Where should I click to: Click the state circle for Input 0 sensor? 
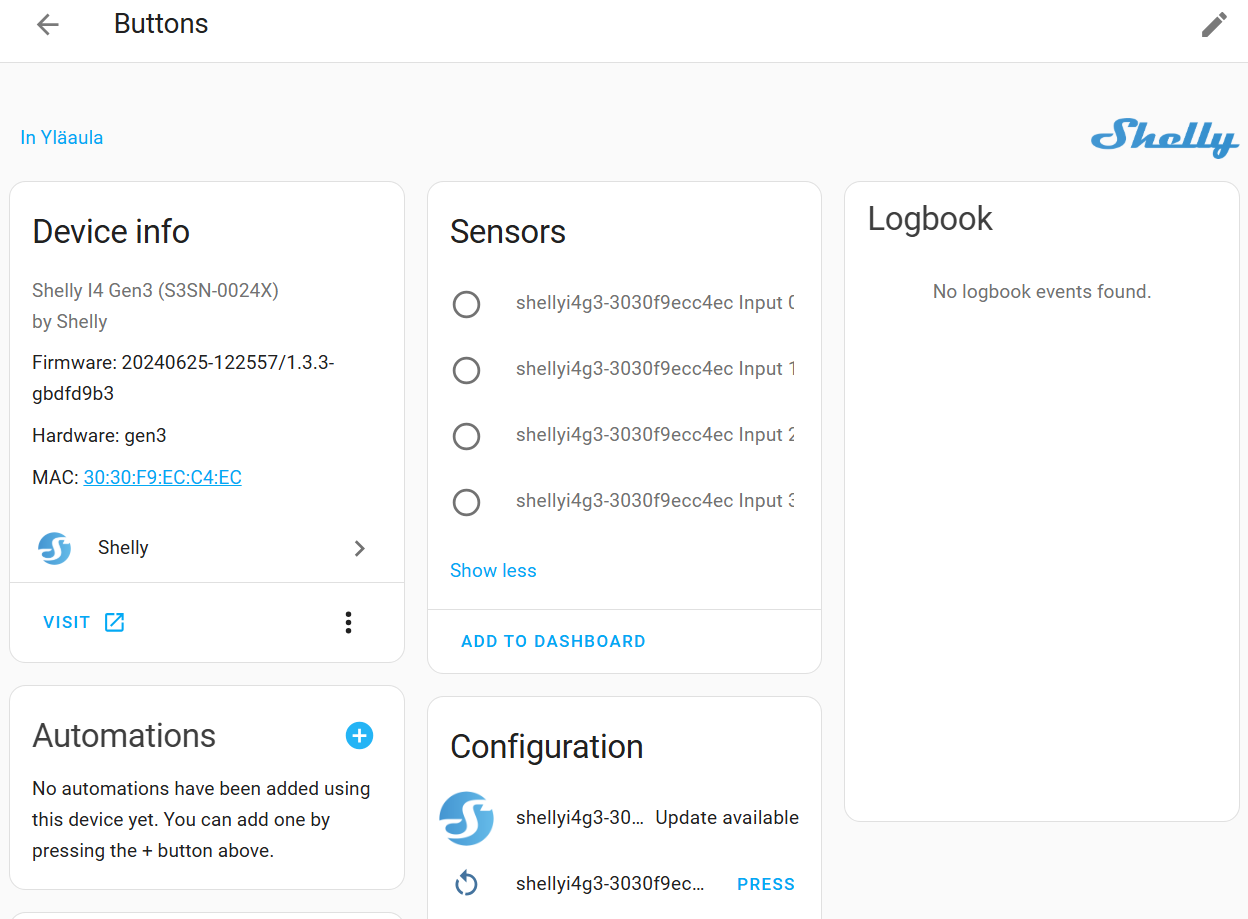(x=466, y=304)
